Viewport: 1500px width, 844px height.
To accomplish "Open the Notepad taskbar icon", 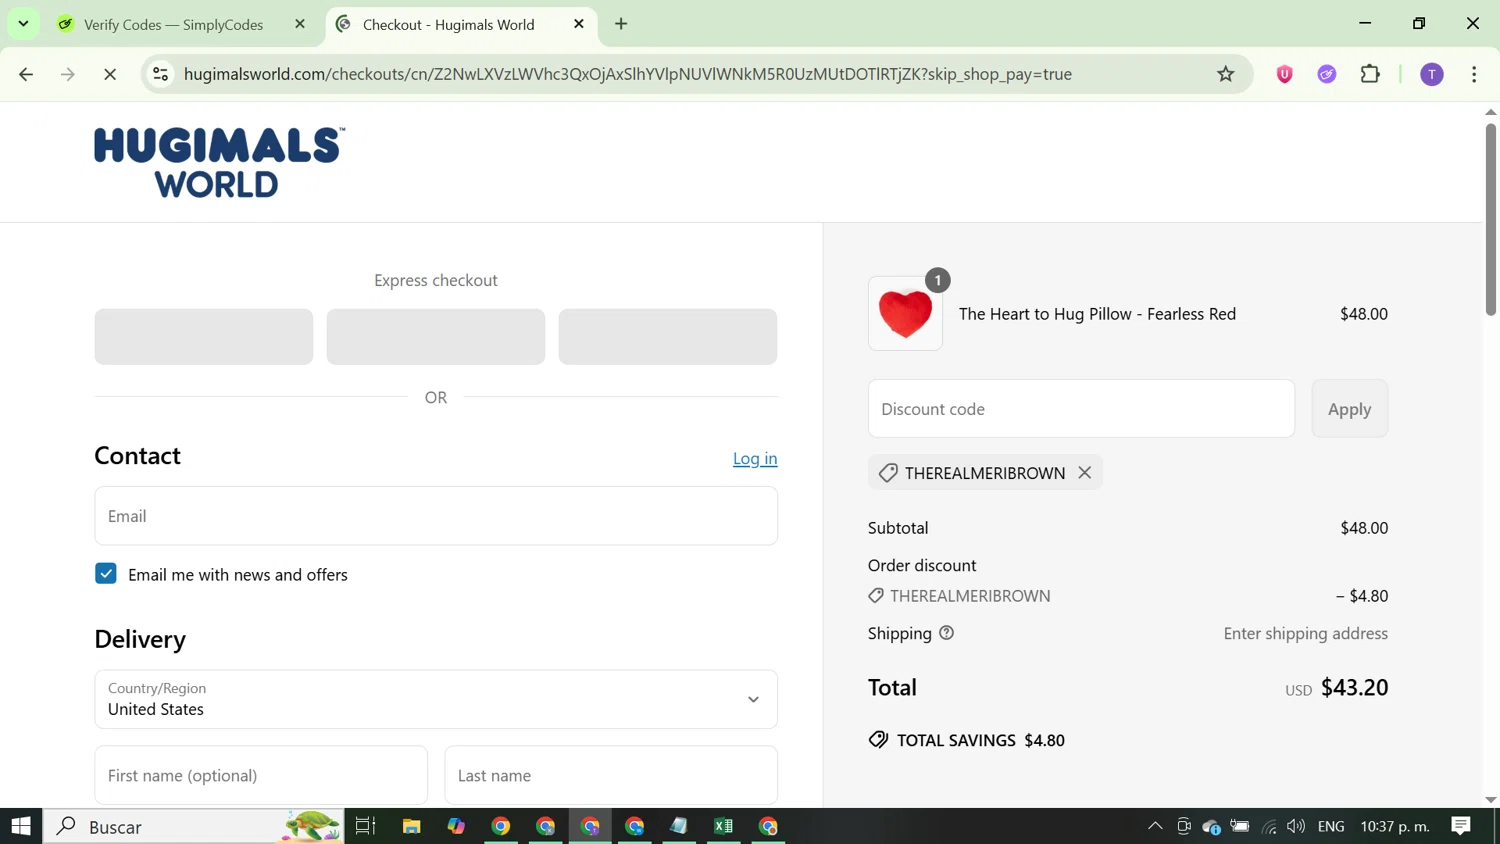I will pyautogui.click(x=679, y=826).
